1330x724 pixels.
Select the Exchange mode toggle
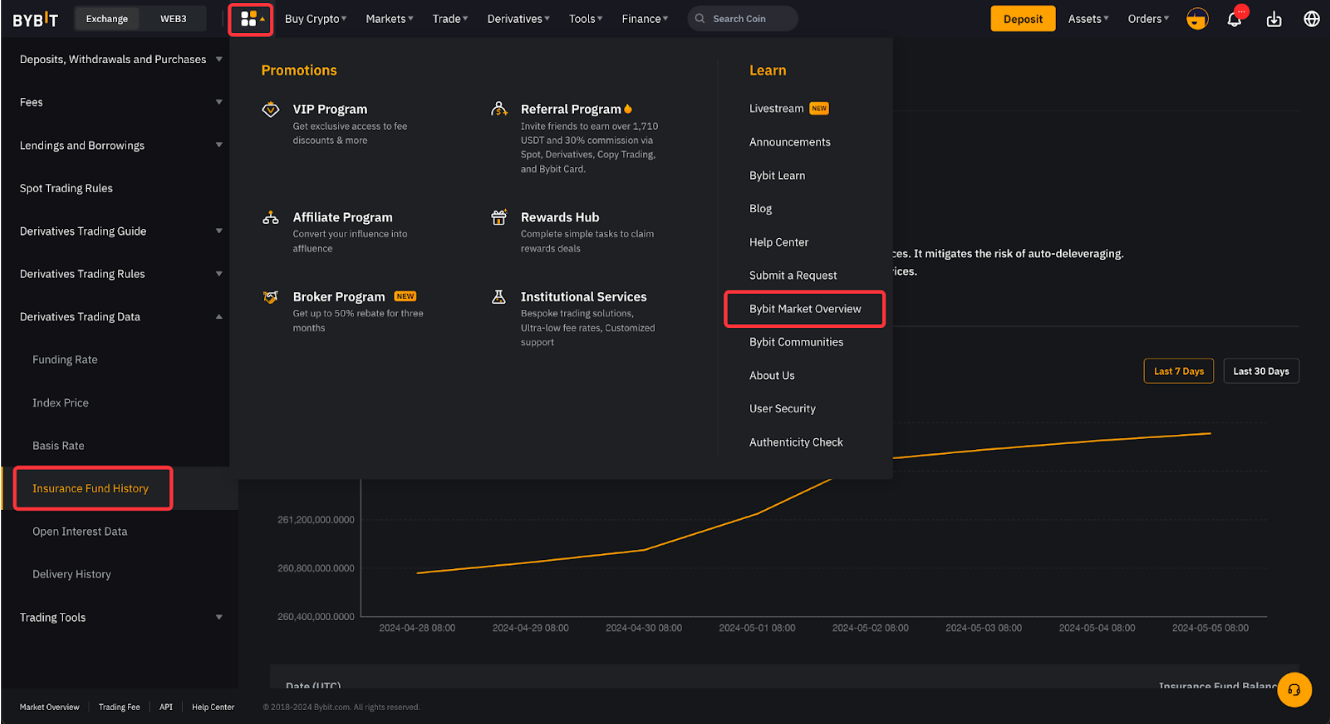pyautogui.click(x=107, y=19)
